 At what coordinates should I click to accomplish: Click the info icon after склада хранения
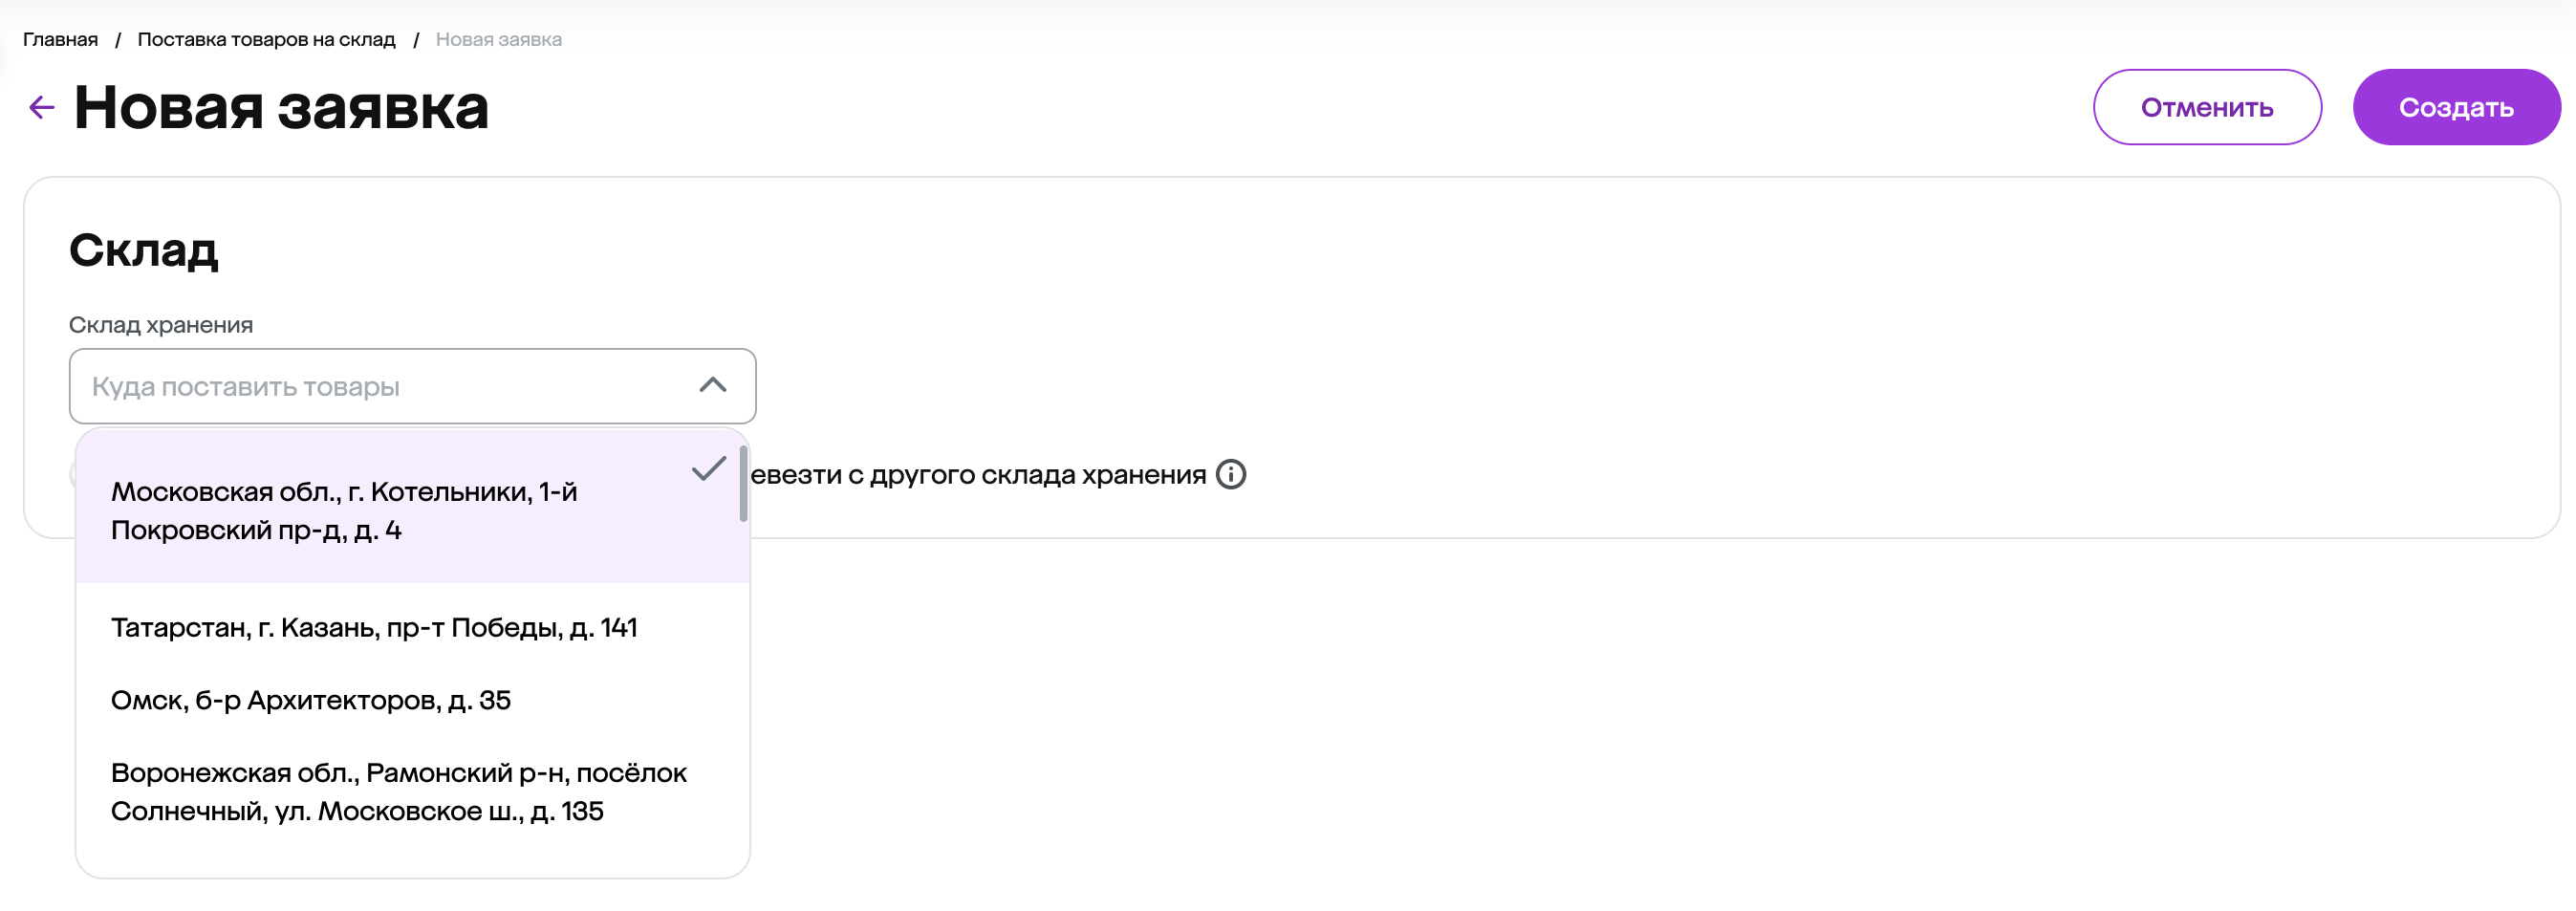(1230, 474)
